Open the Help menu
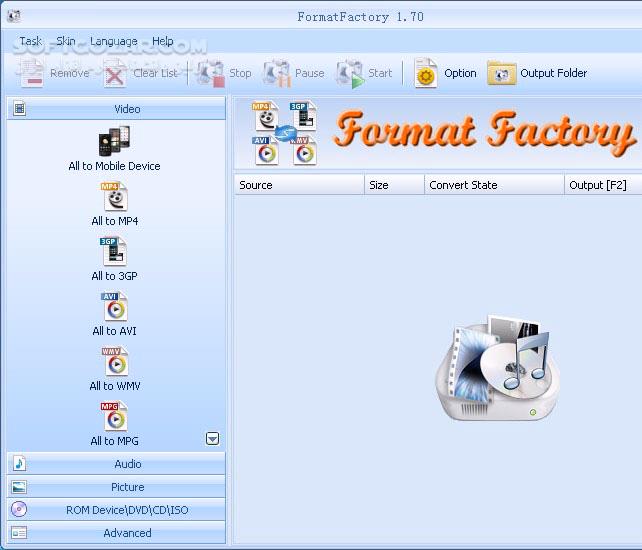This screenshot has height=550, width=642. click(x=163, y=41)
